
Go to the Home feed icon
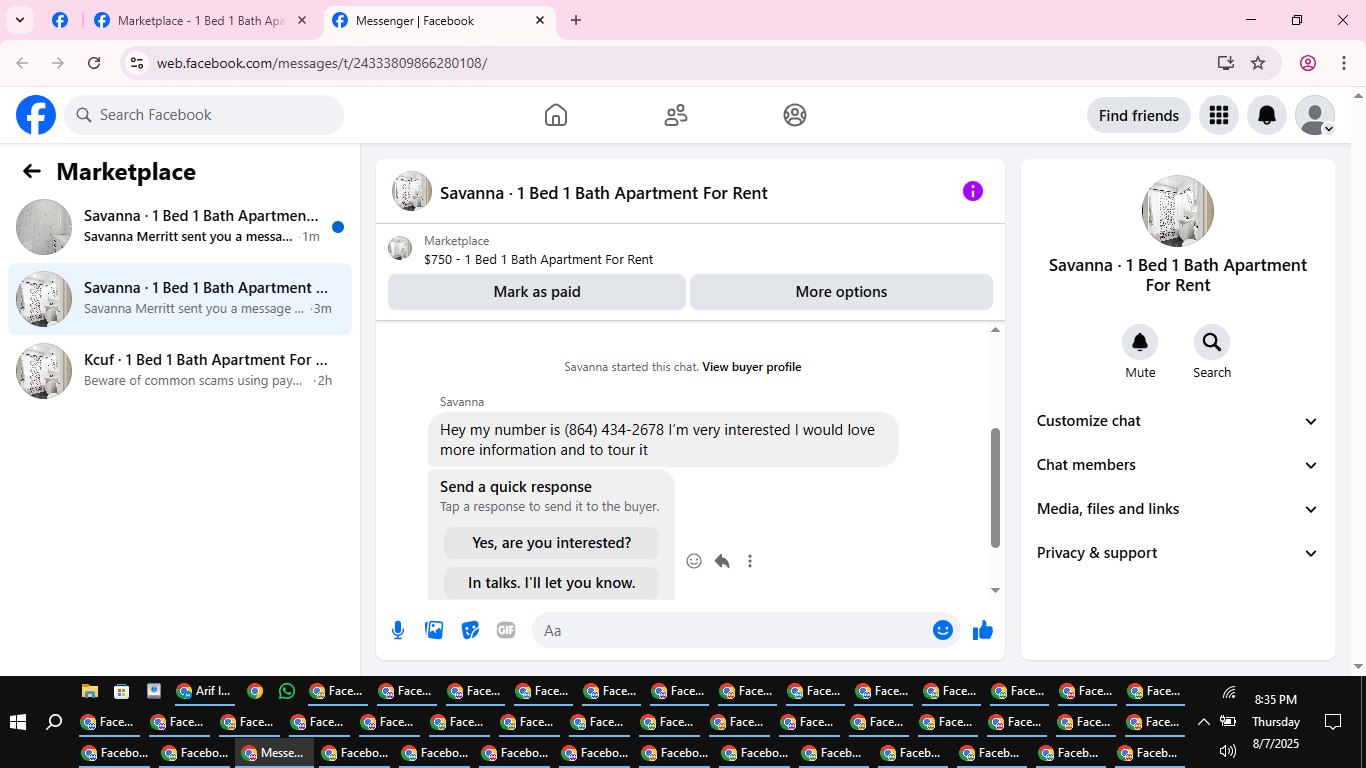coord(556,115)
